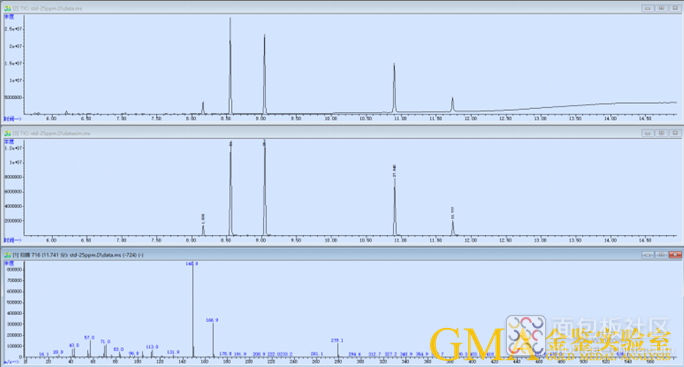684x367 pixels.
Task: Close the mass spectrum window with red X
Action: tap(675, 254)
